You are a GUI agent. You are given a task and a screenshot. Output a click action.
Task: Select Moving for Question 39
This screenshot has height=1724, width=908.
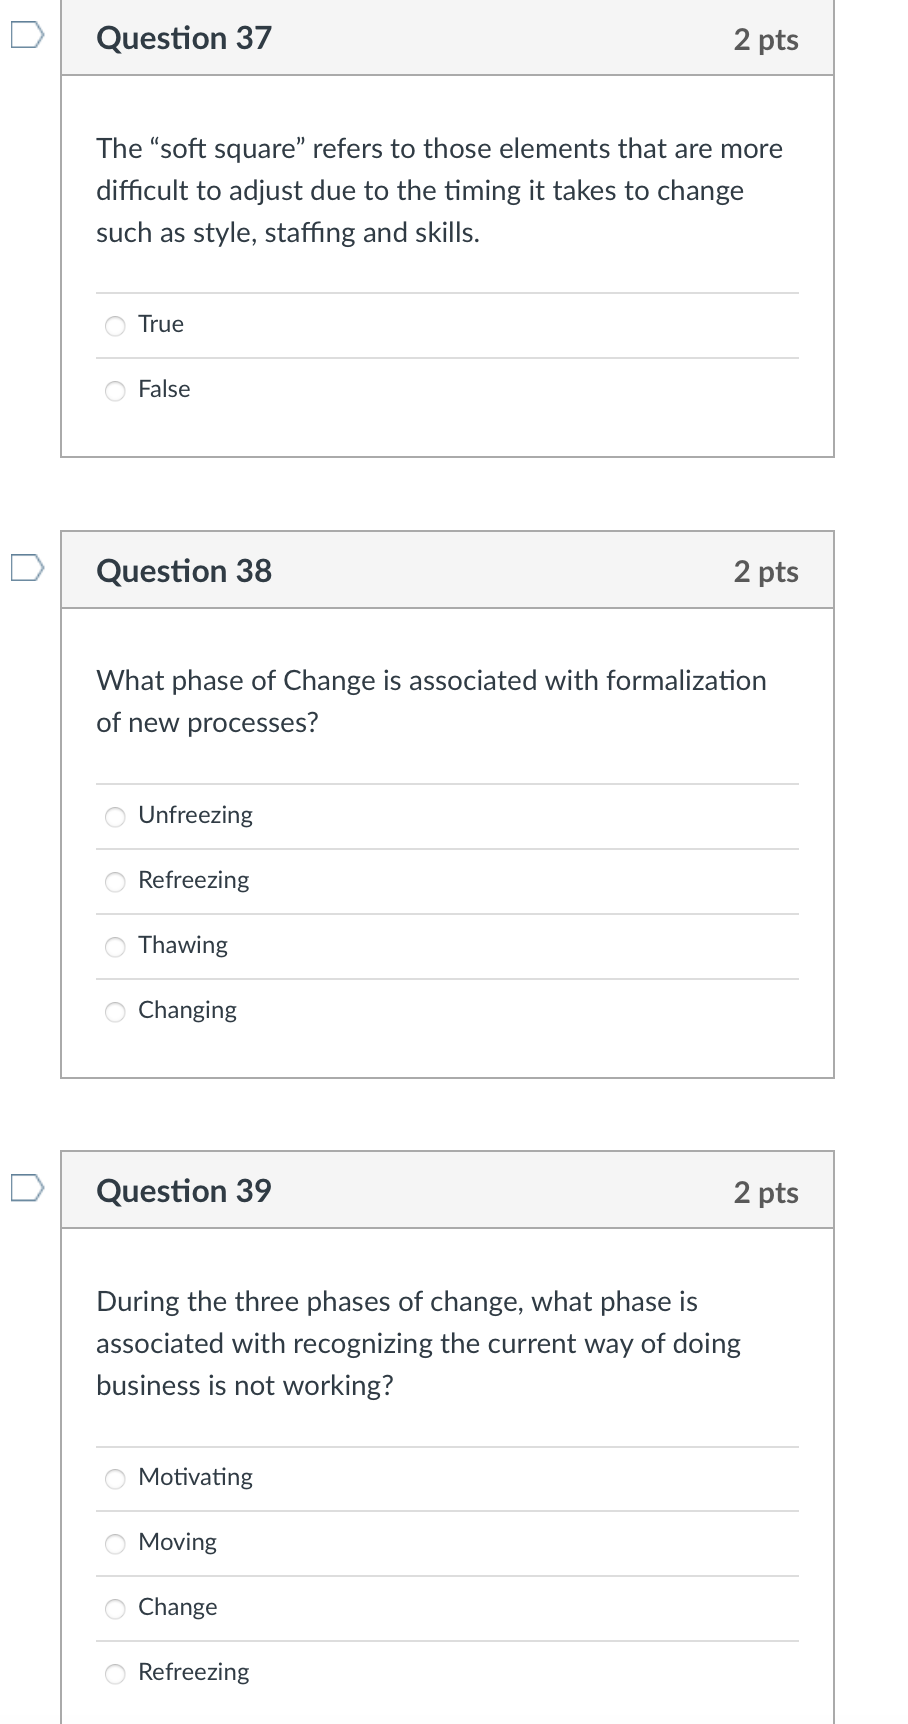pyautogui.click(x=115, y=1544)
